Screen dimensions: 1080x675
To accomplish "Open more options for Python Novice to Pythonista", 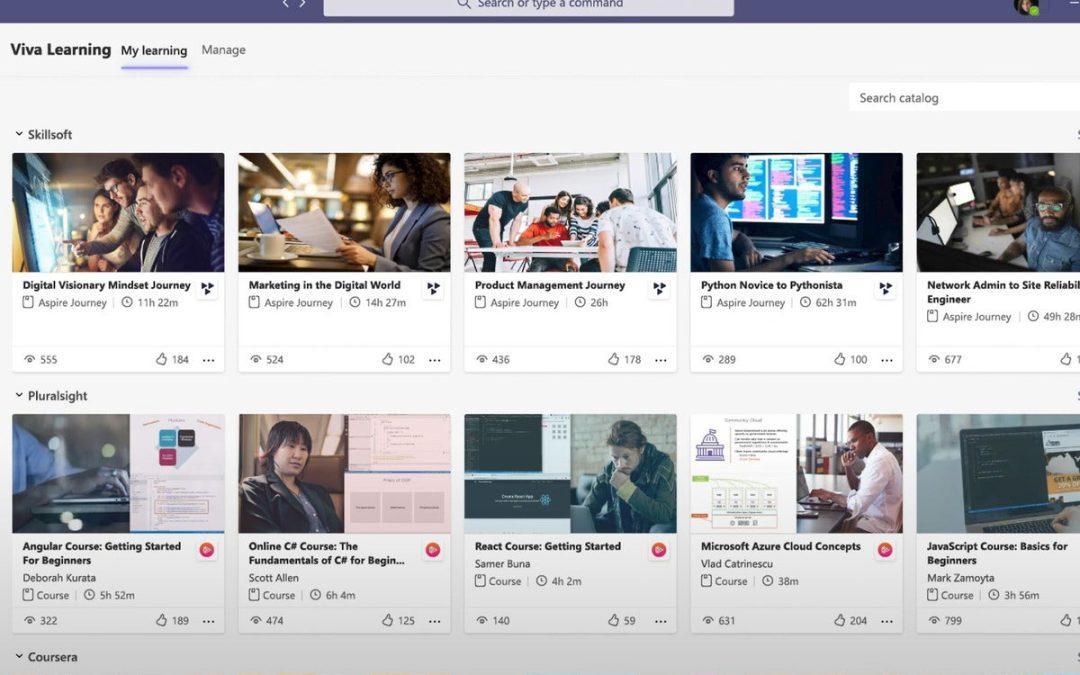I will pyautogui.click(x=886, y=360).
